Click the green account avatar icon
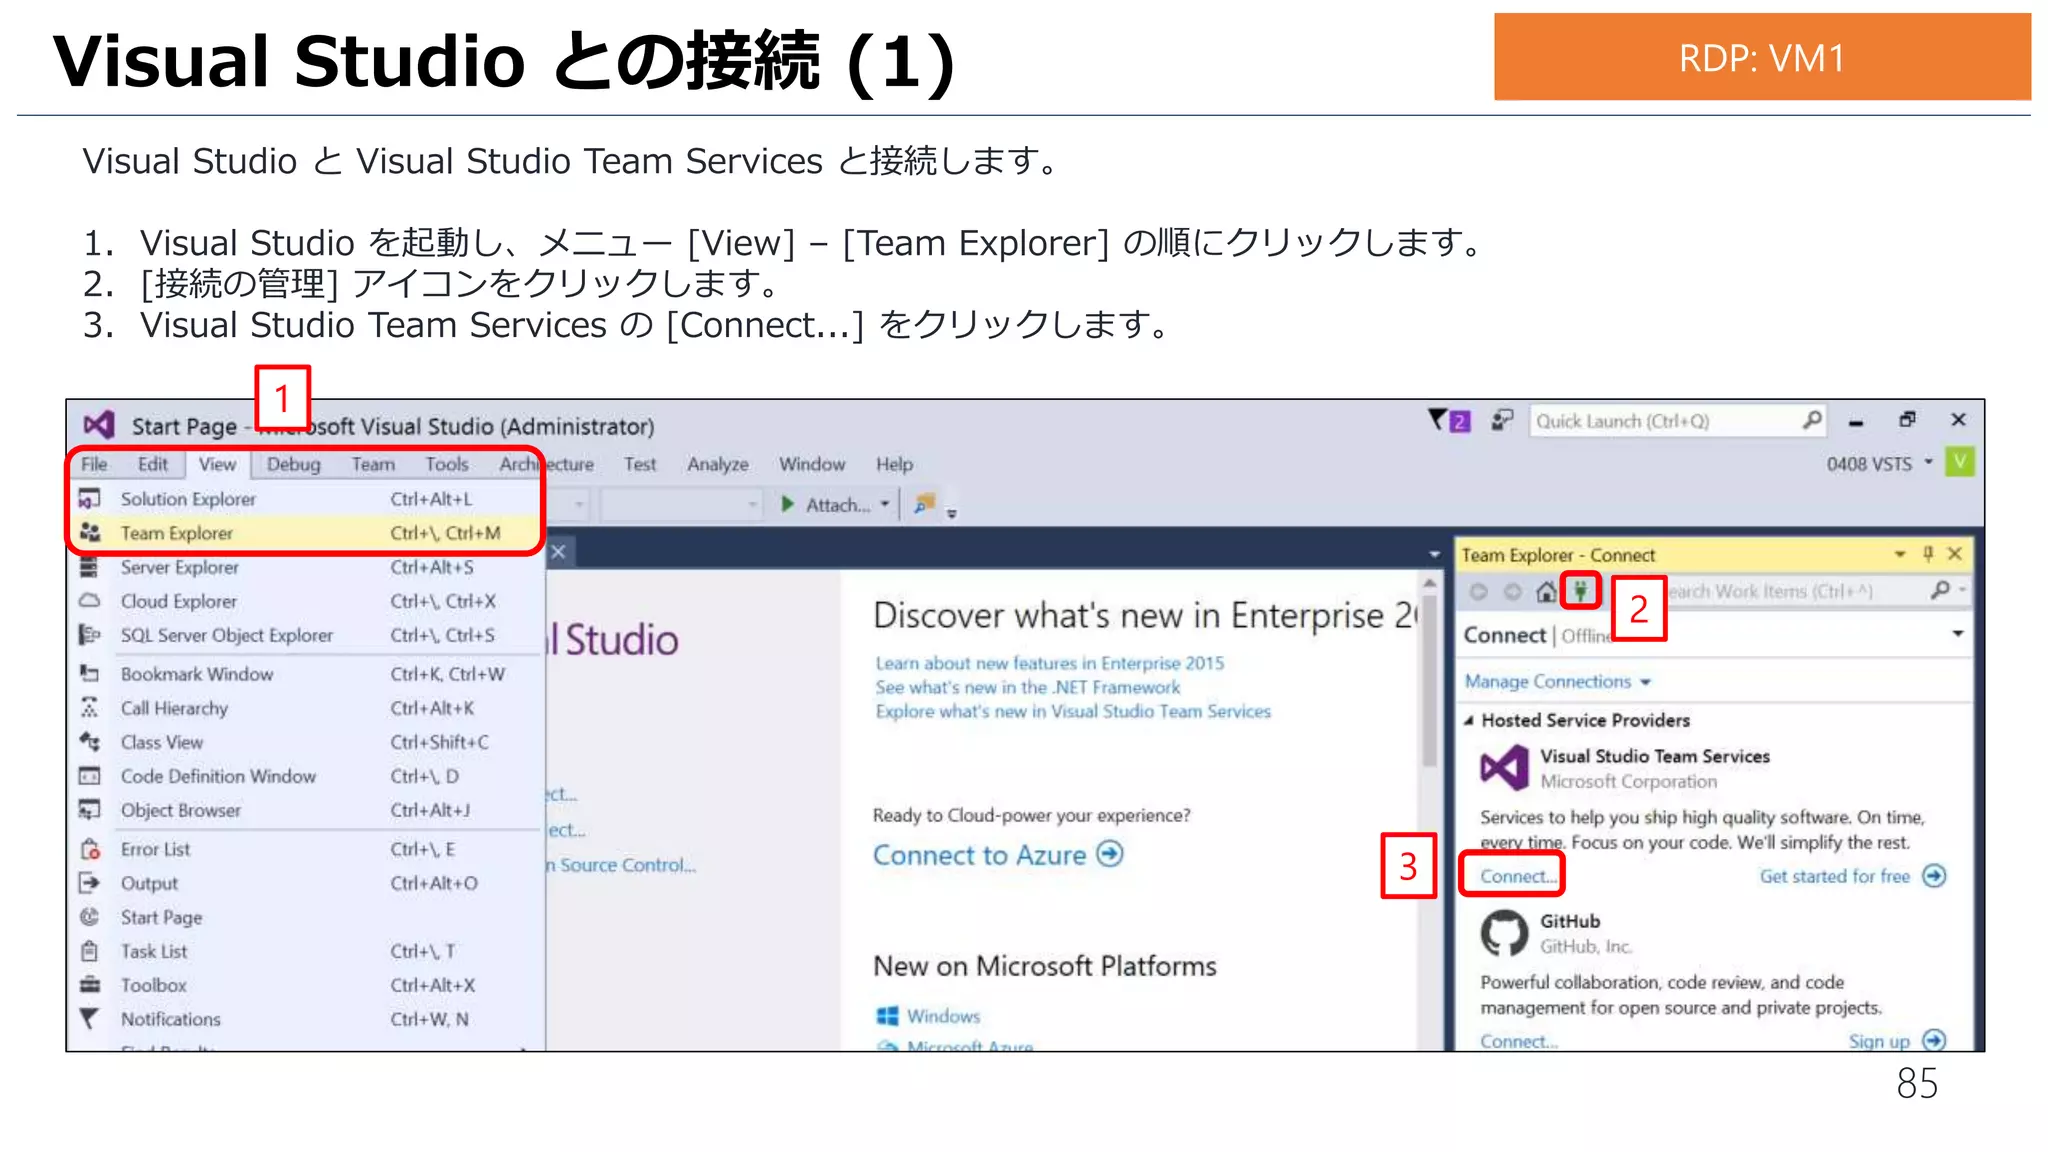The image size is (2048, 1152). tap(1959, 462)
